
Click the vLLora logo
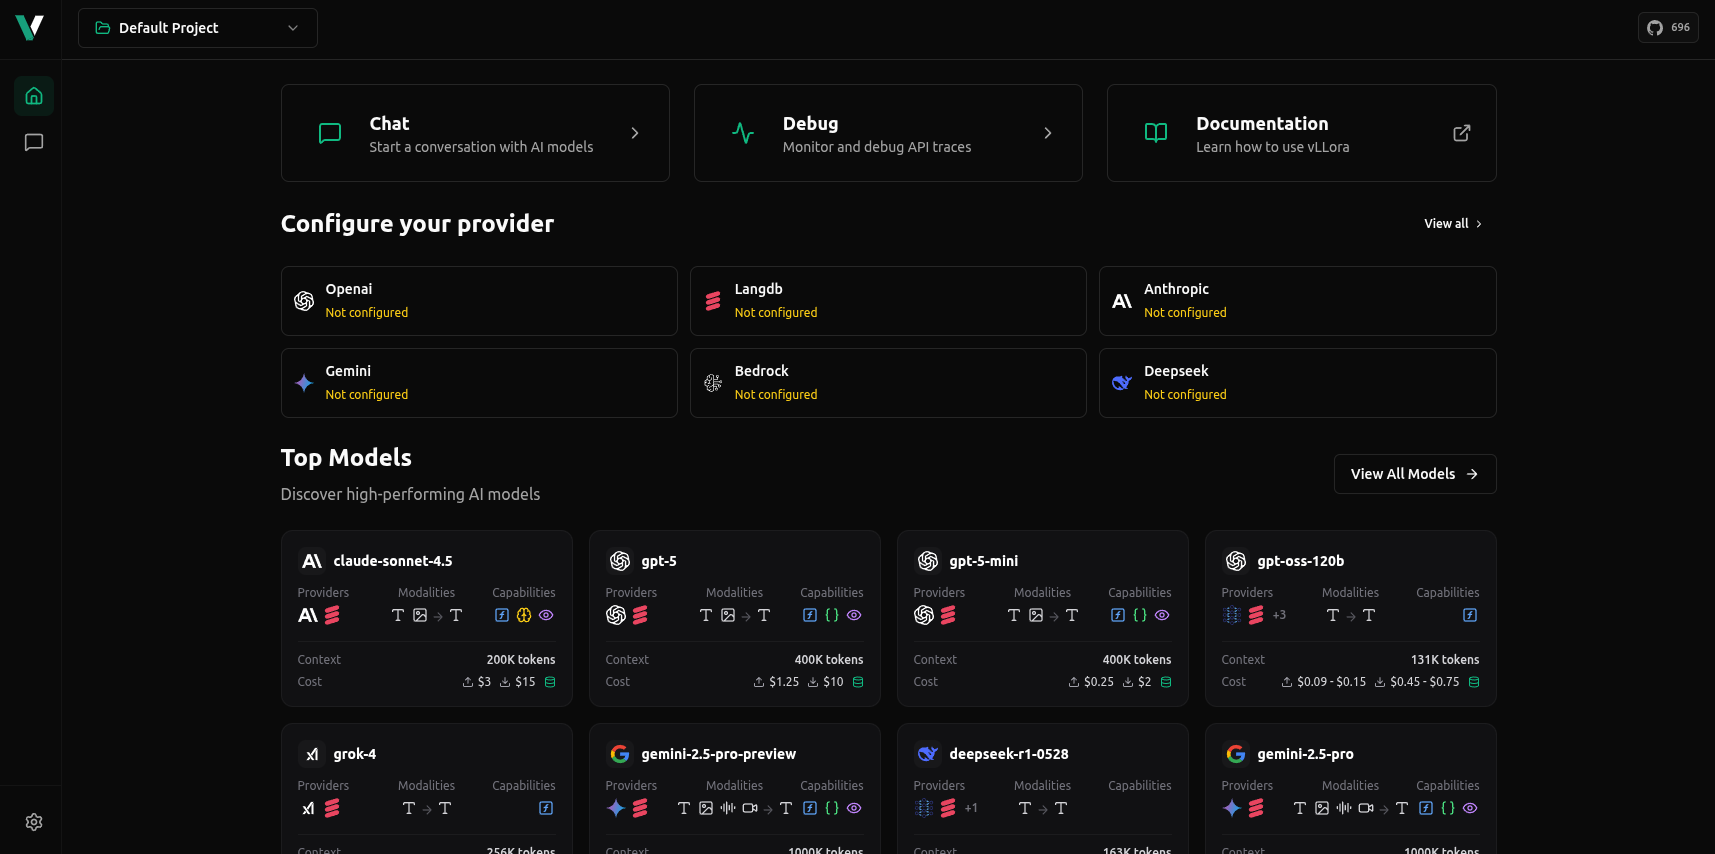pos(30,28)
